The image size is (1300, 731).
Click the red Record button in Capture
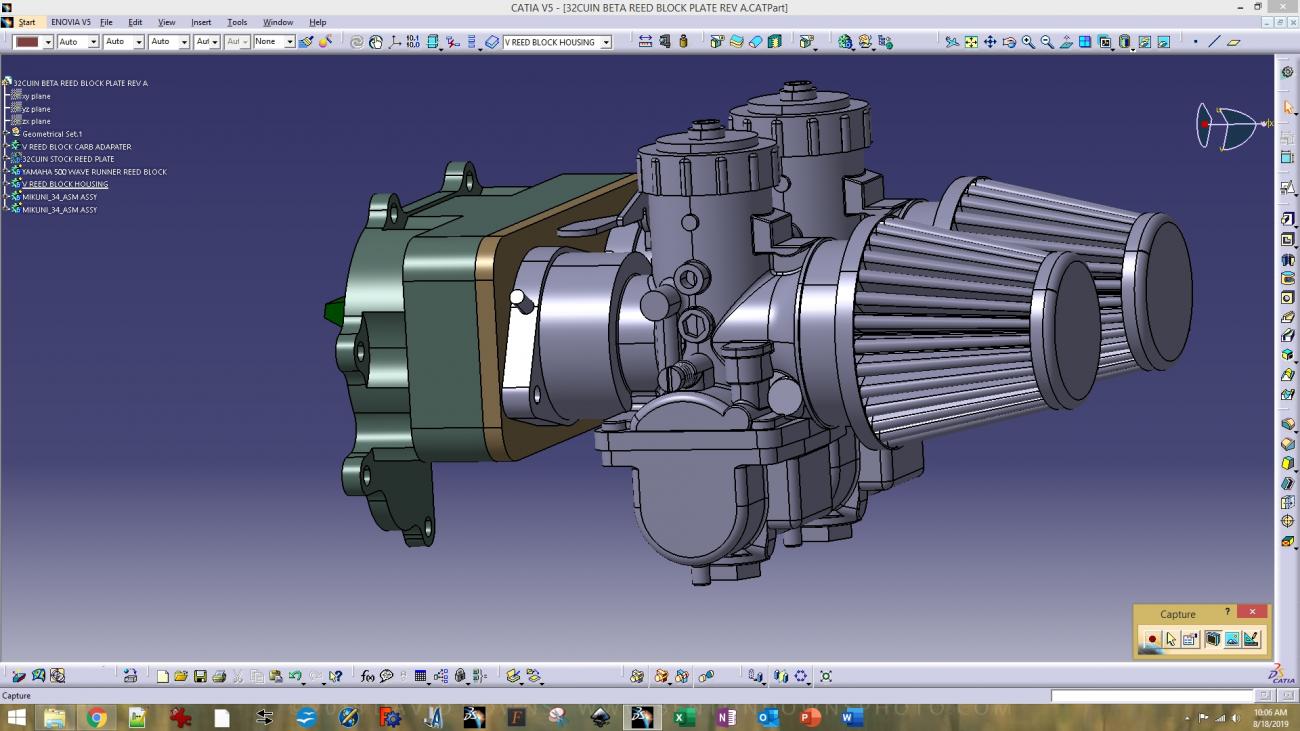click(1152, 639)
